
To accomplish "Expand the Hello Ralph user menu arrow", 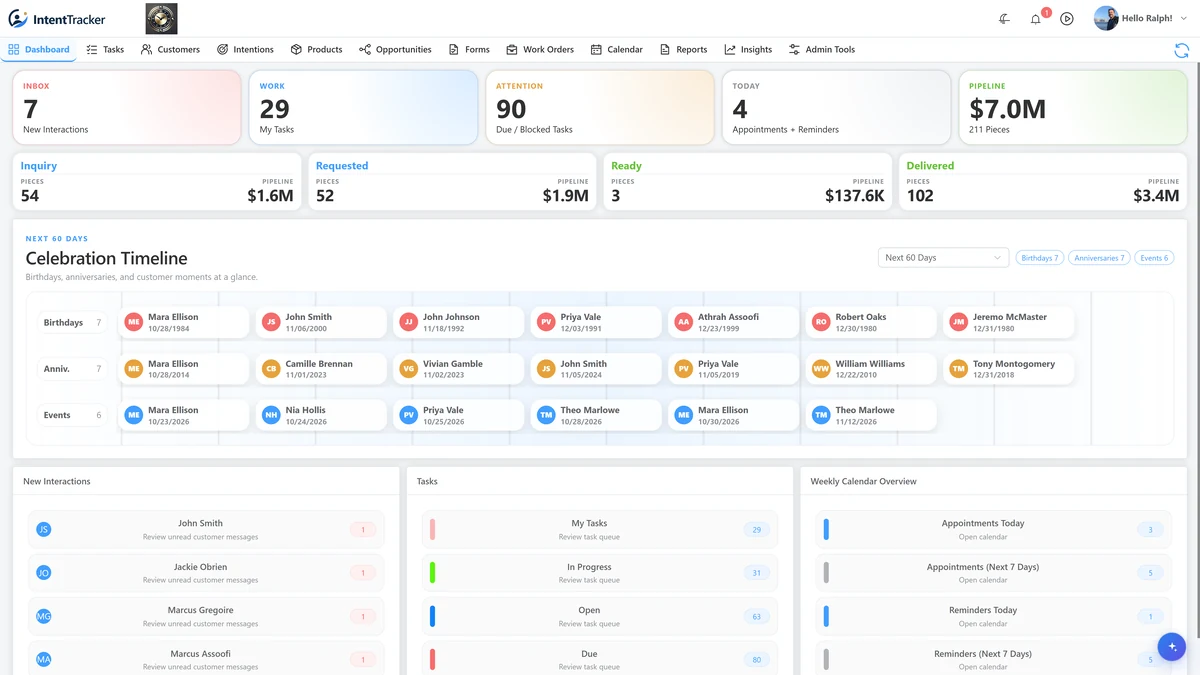I will [1184, 19].
